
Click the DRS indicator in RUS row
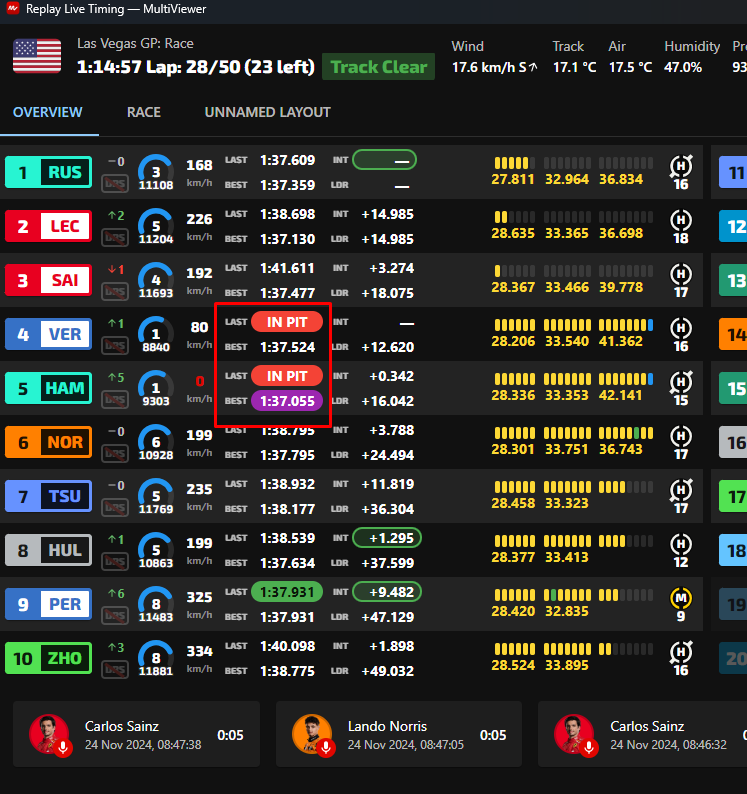[115, 184]
